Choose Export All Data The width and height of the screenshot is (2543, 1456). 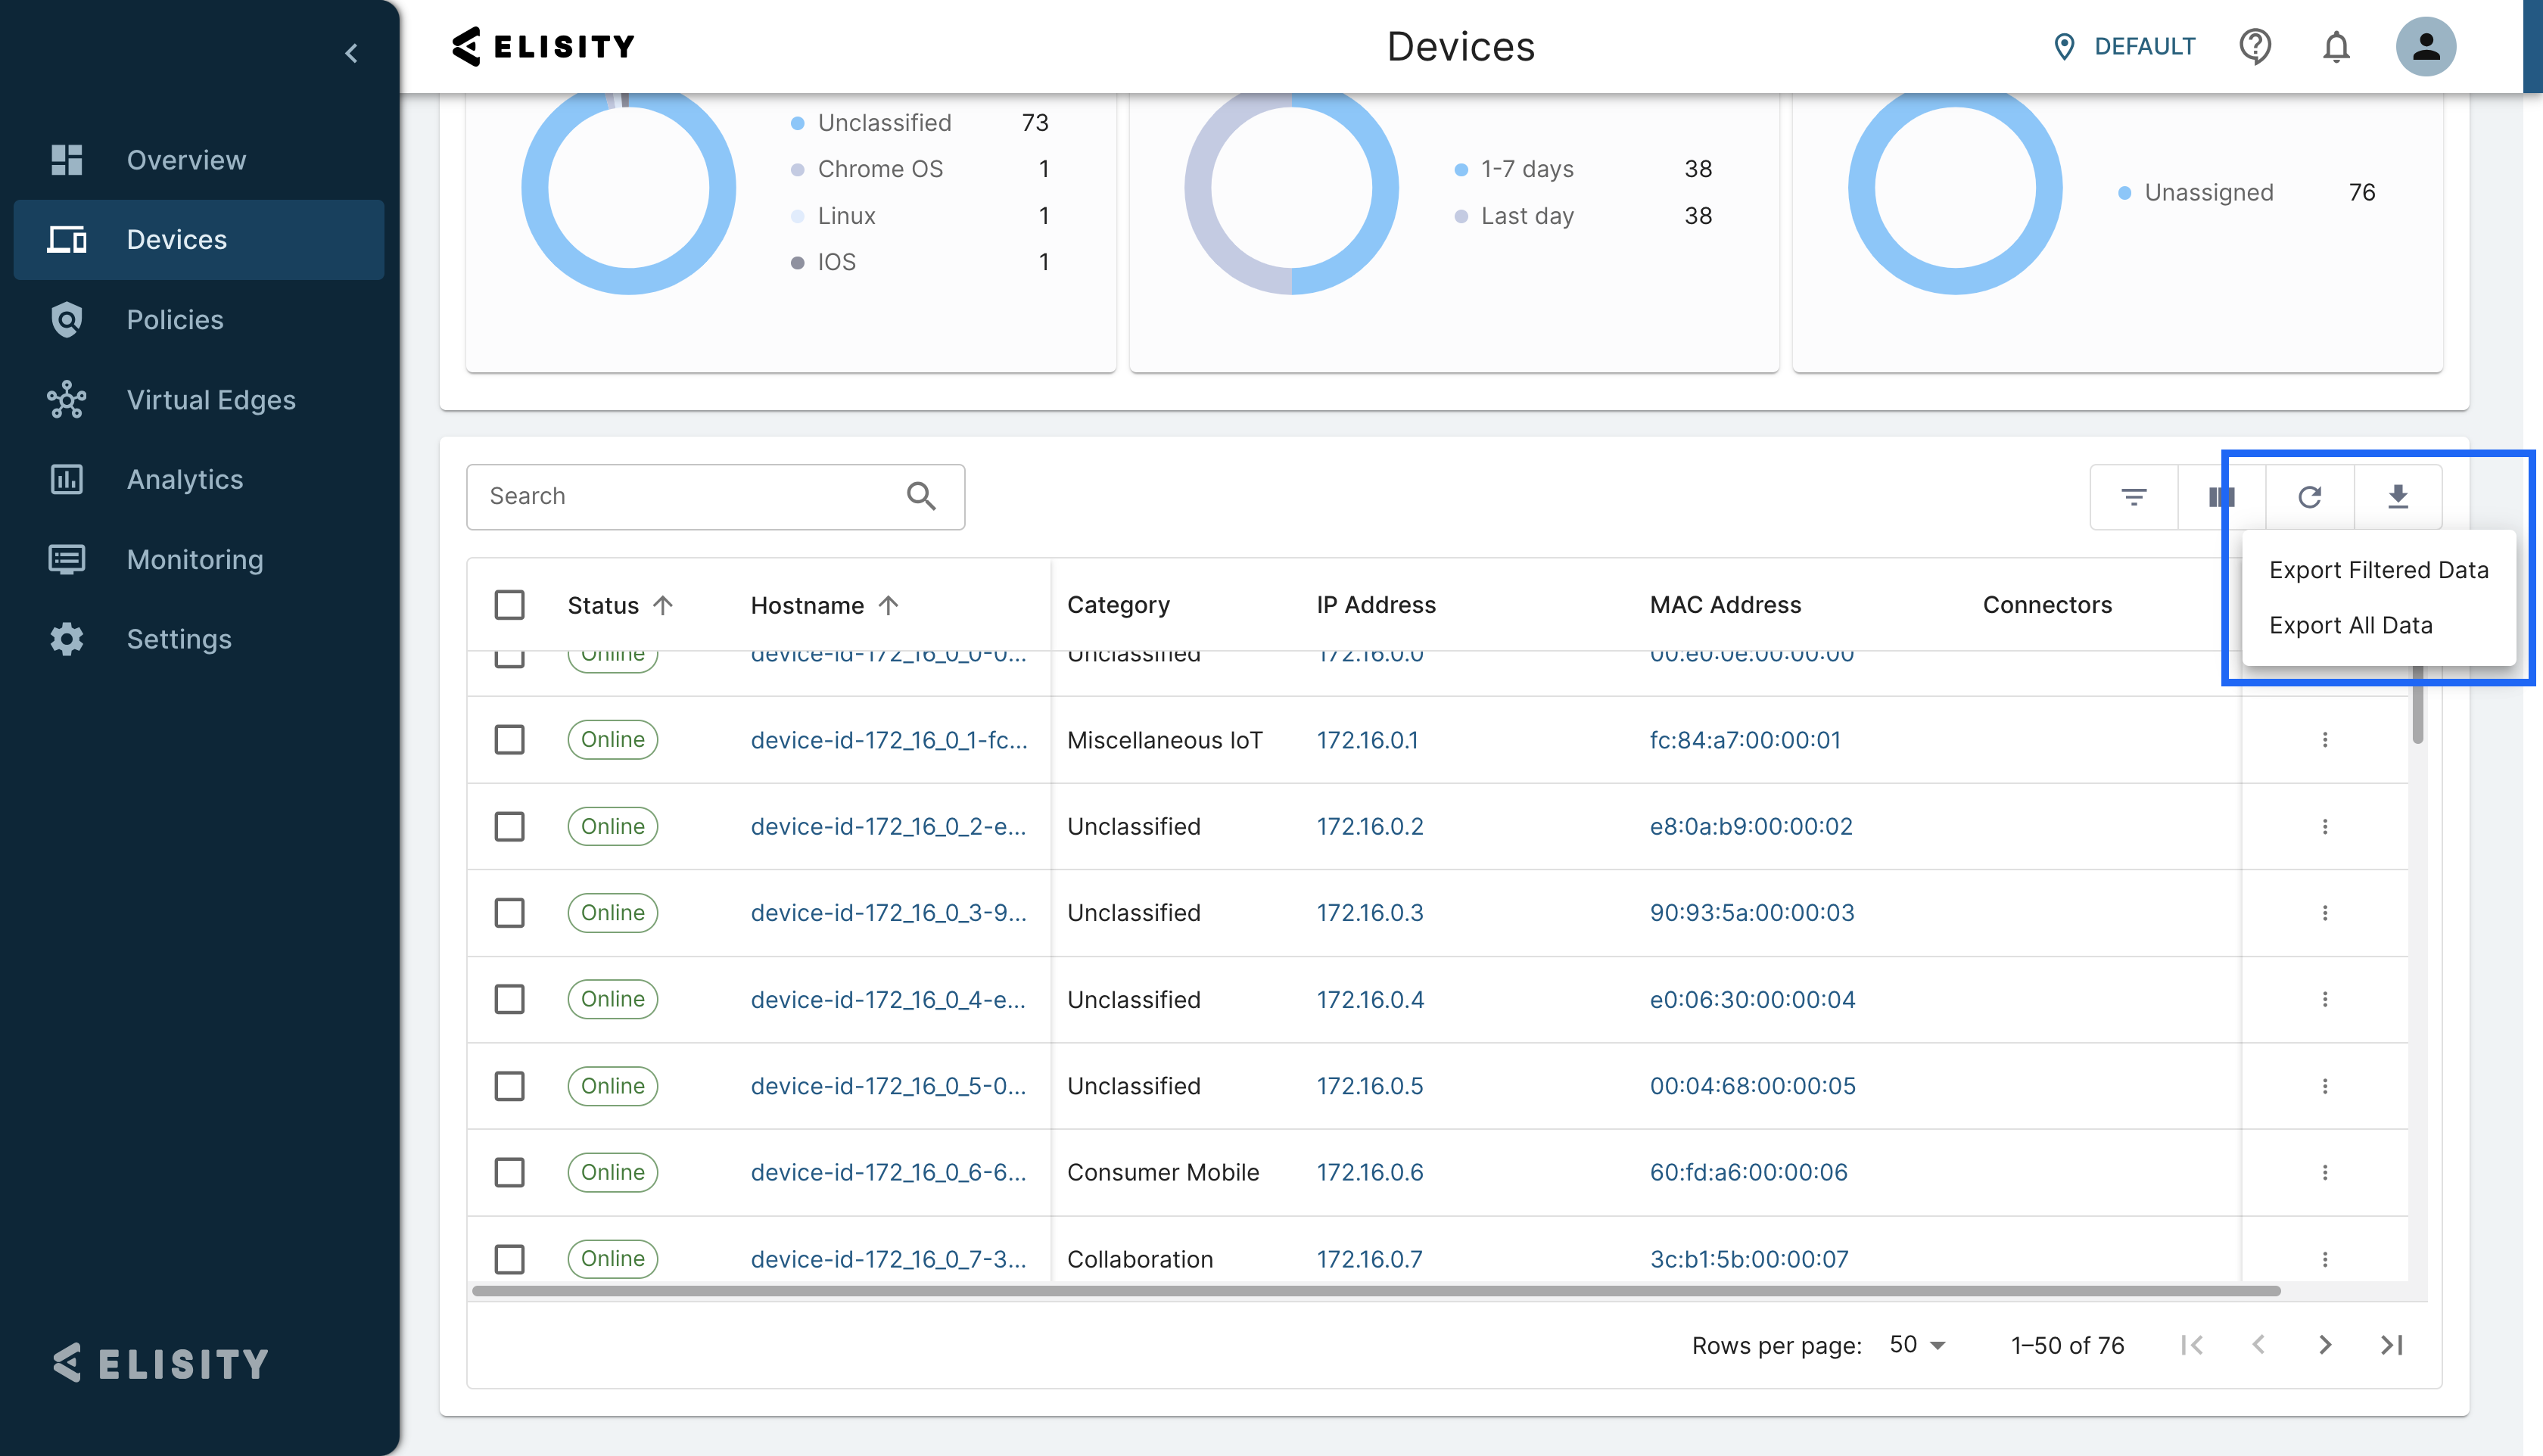point(2350,626)
